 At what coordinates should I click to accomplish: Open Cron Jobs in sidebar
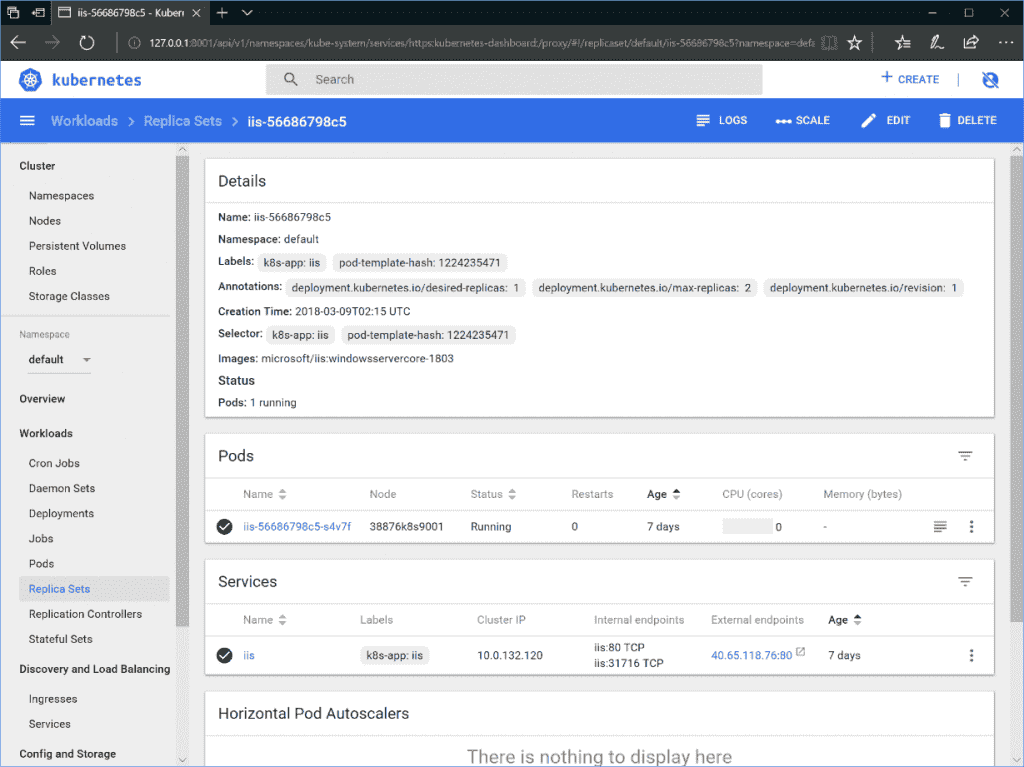coord(54,463)
